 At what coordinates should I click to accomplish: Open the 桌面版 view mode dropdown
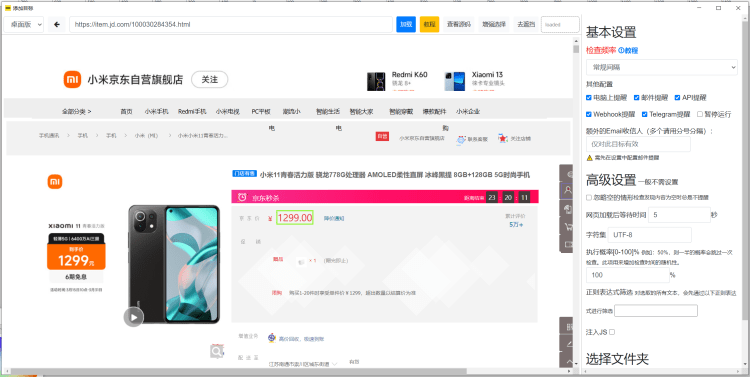pos(23,24)
